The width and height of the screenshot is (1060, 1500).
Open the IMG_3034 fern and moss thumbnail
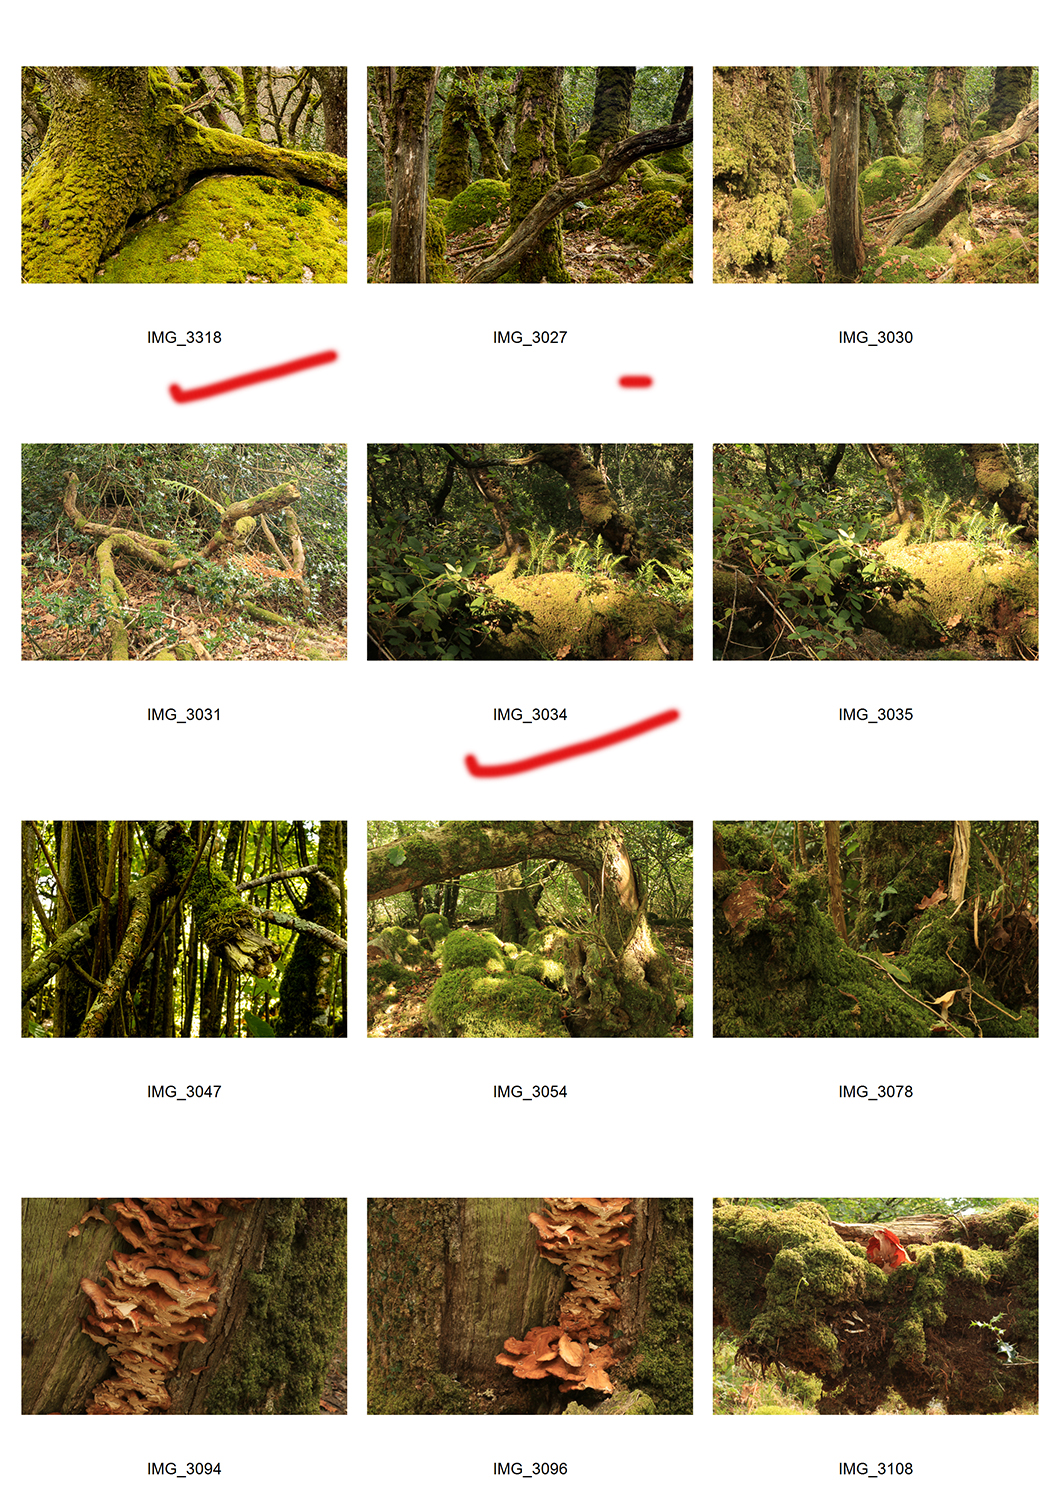click(x=530, y=552)
